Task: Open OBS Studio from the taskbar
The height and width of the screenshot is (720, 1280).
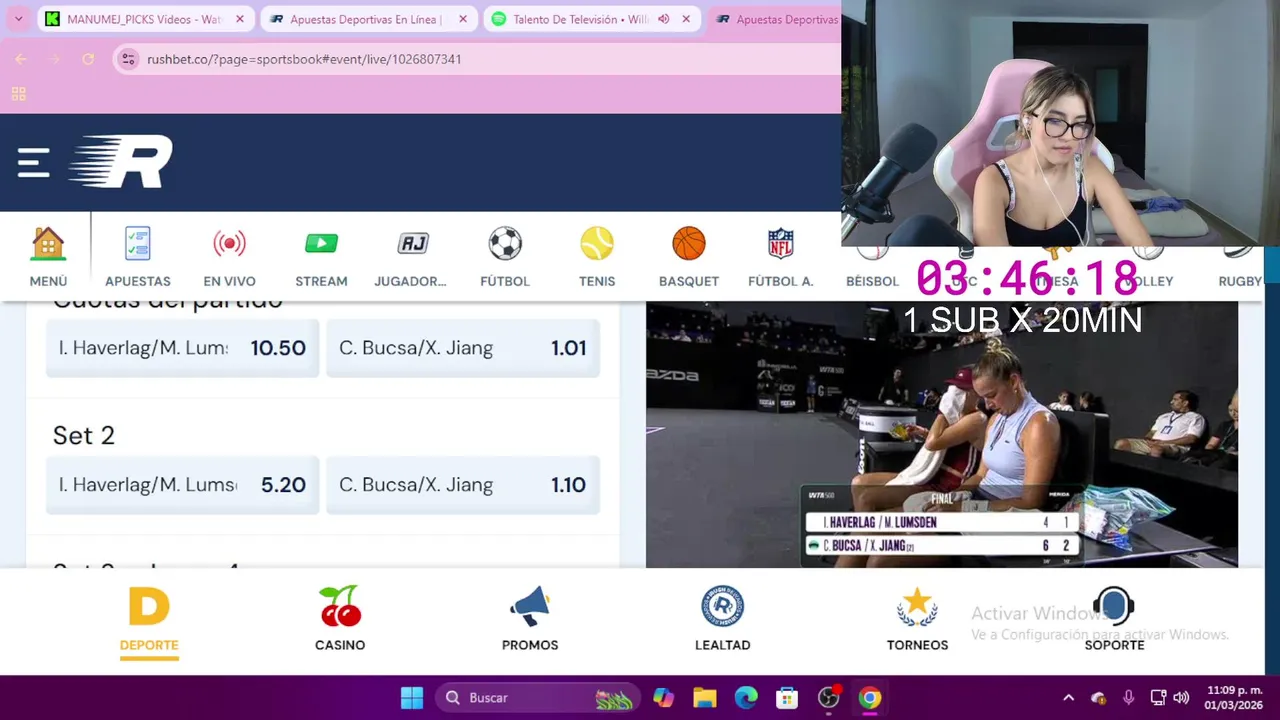Action: (x=829, y=698)
